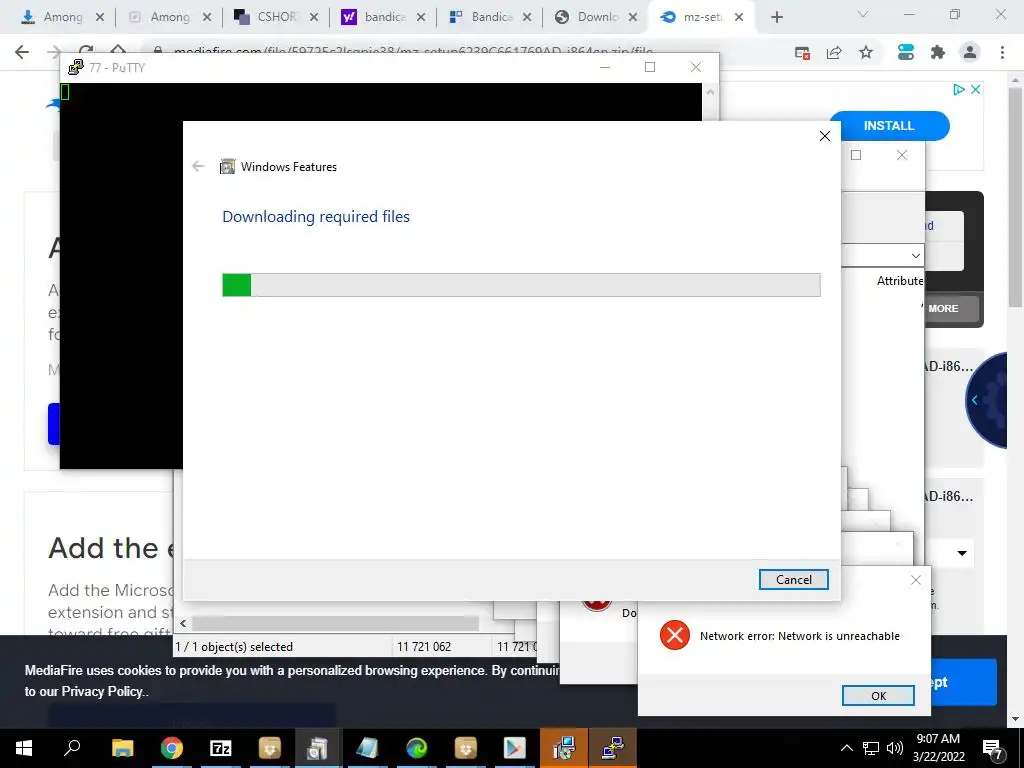Close the mz-set tab
The image size is (1024, 768).
pyautogui.click(x=739, y=18)
